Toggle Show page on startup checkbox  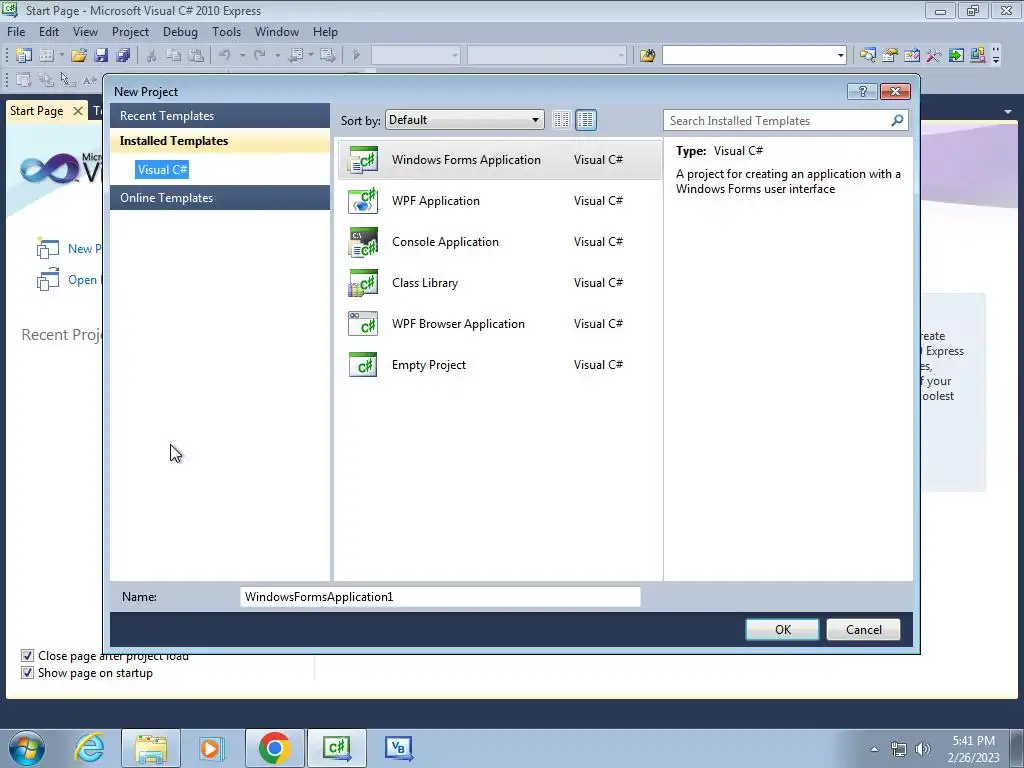(27, 673)
